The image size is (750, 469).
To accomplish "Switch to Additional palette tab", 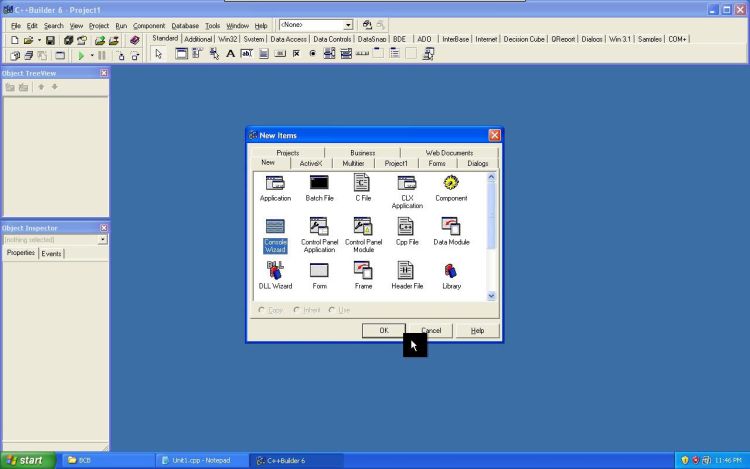I will tap(198, 39).
